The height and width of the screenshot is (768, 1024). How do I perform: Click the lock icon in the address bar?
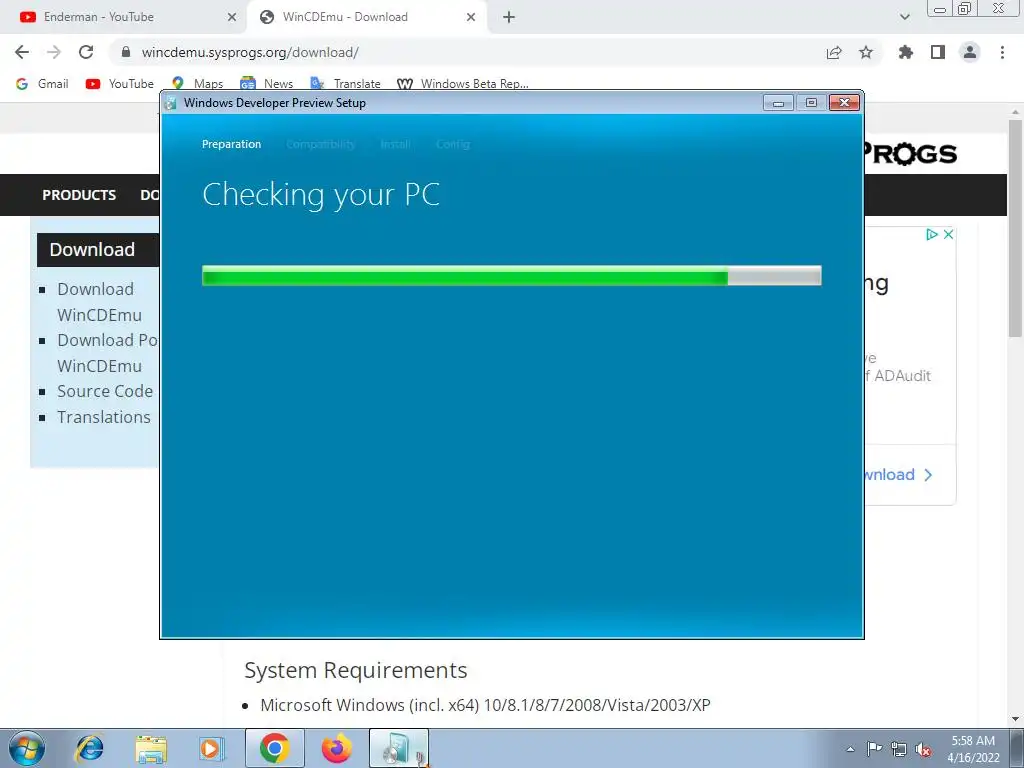tap(126, 52)
